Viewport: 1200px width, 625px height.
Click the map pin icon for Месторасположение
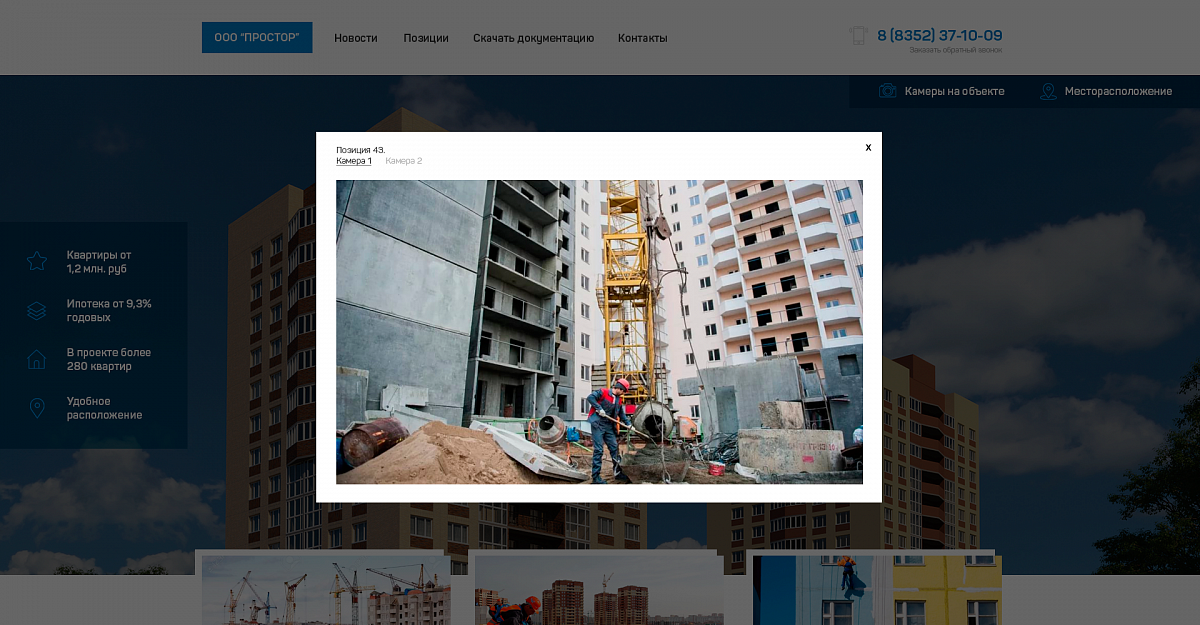click(x=1048, y=91)
